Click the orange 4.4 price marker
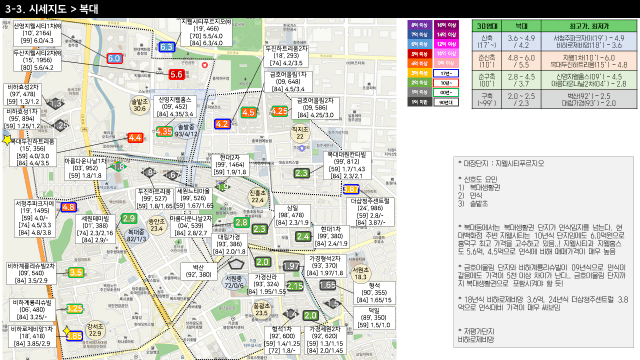Image resolution: width=640 pixels, height=360 pixels. 135,138
